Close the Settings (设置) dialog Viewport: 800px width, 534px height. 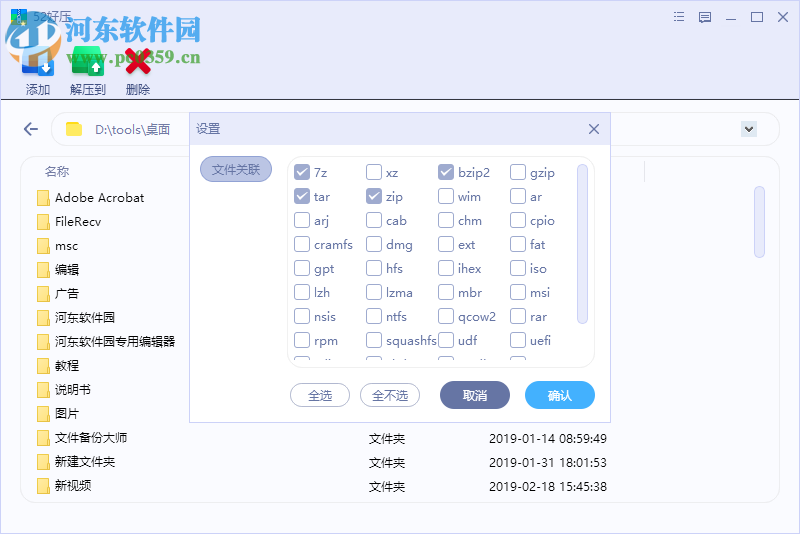[x=594, y=129]
